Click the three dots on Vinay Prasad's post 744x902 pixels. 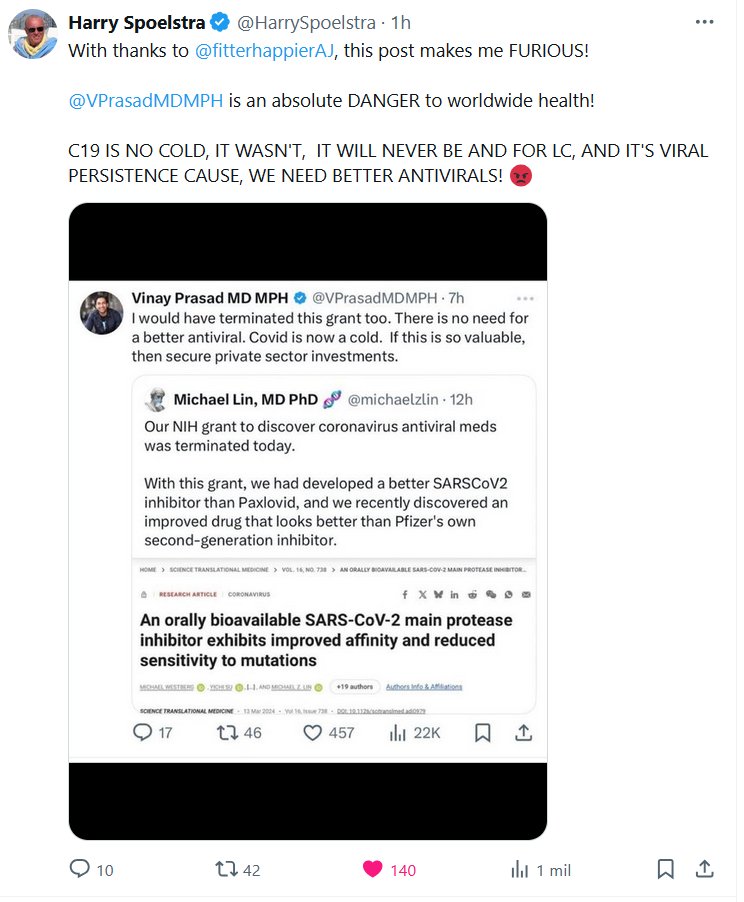tap(525, 298)
